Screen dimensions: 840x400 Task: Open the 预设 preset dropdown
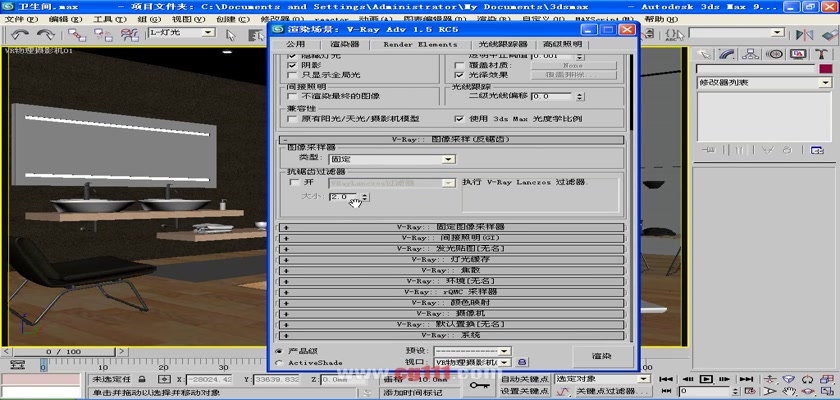[x=471, y=351]
